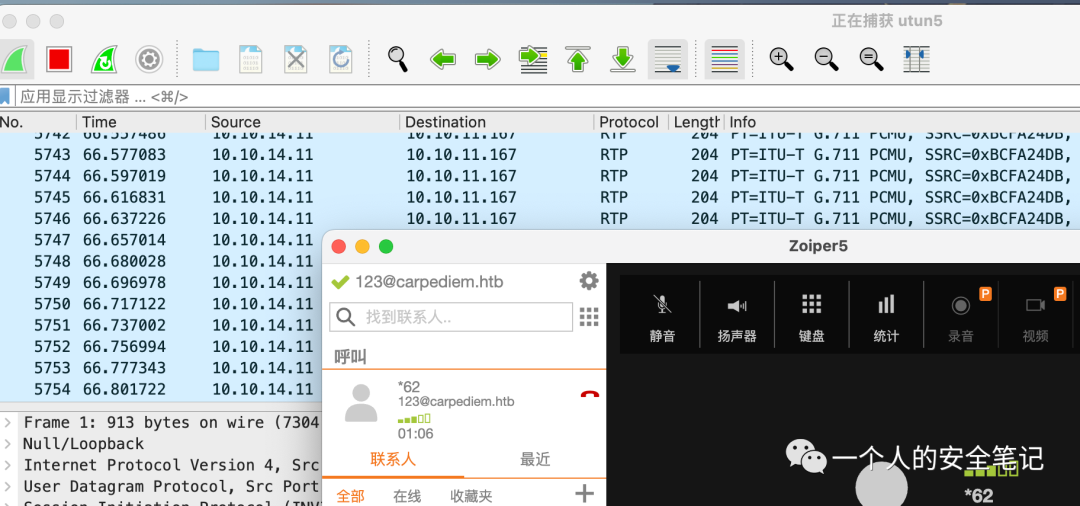Select packet number 5743
This screenshot has width=1080, height=506.
coord(540,154)
